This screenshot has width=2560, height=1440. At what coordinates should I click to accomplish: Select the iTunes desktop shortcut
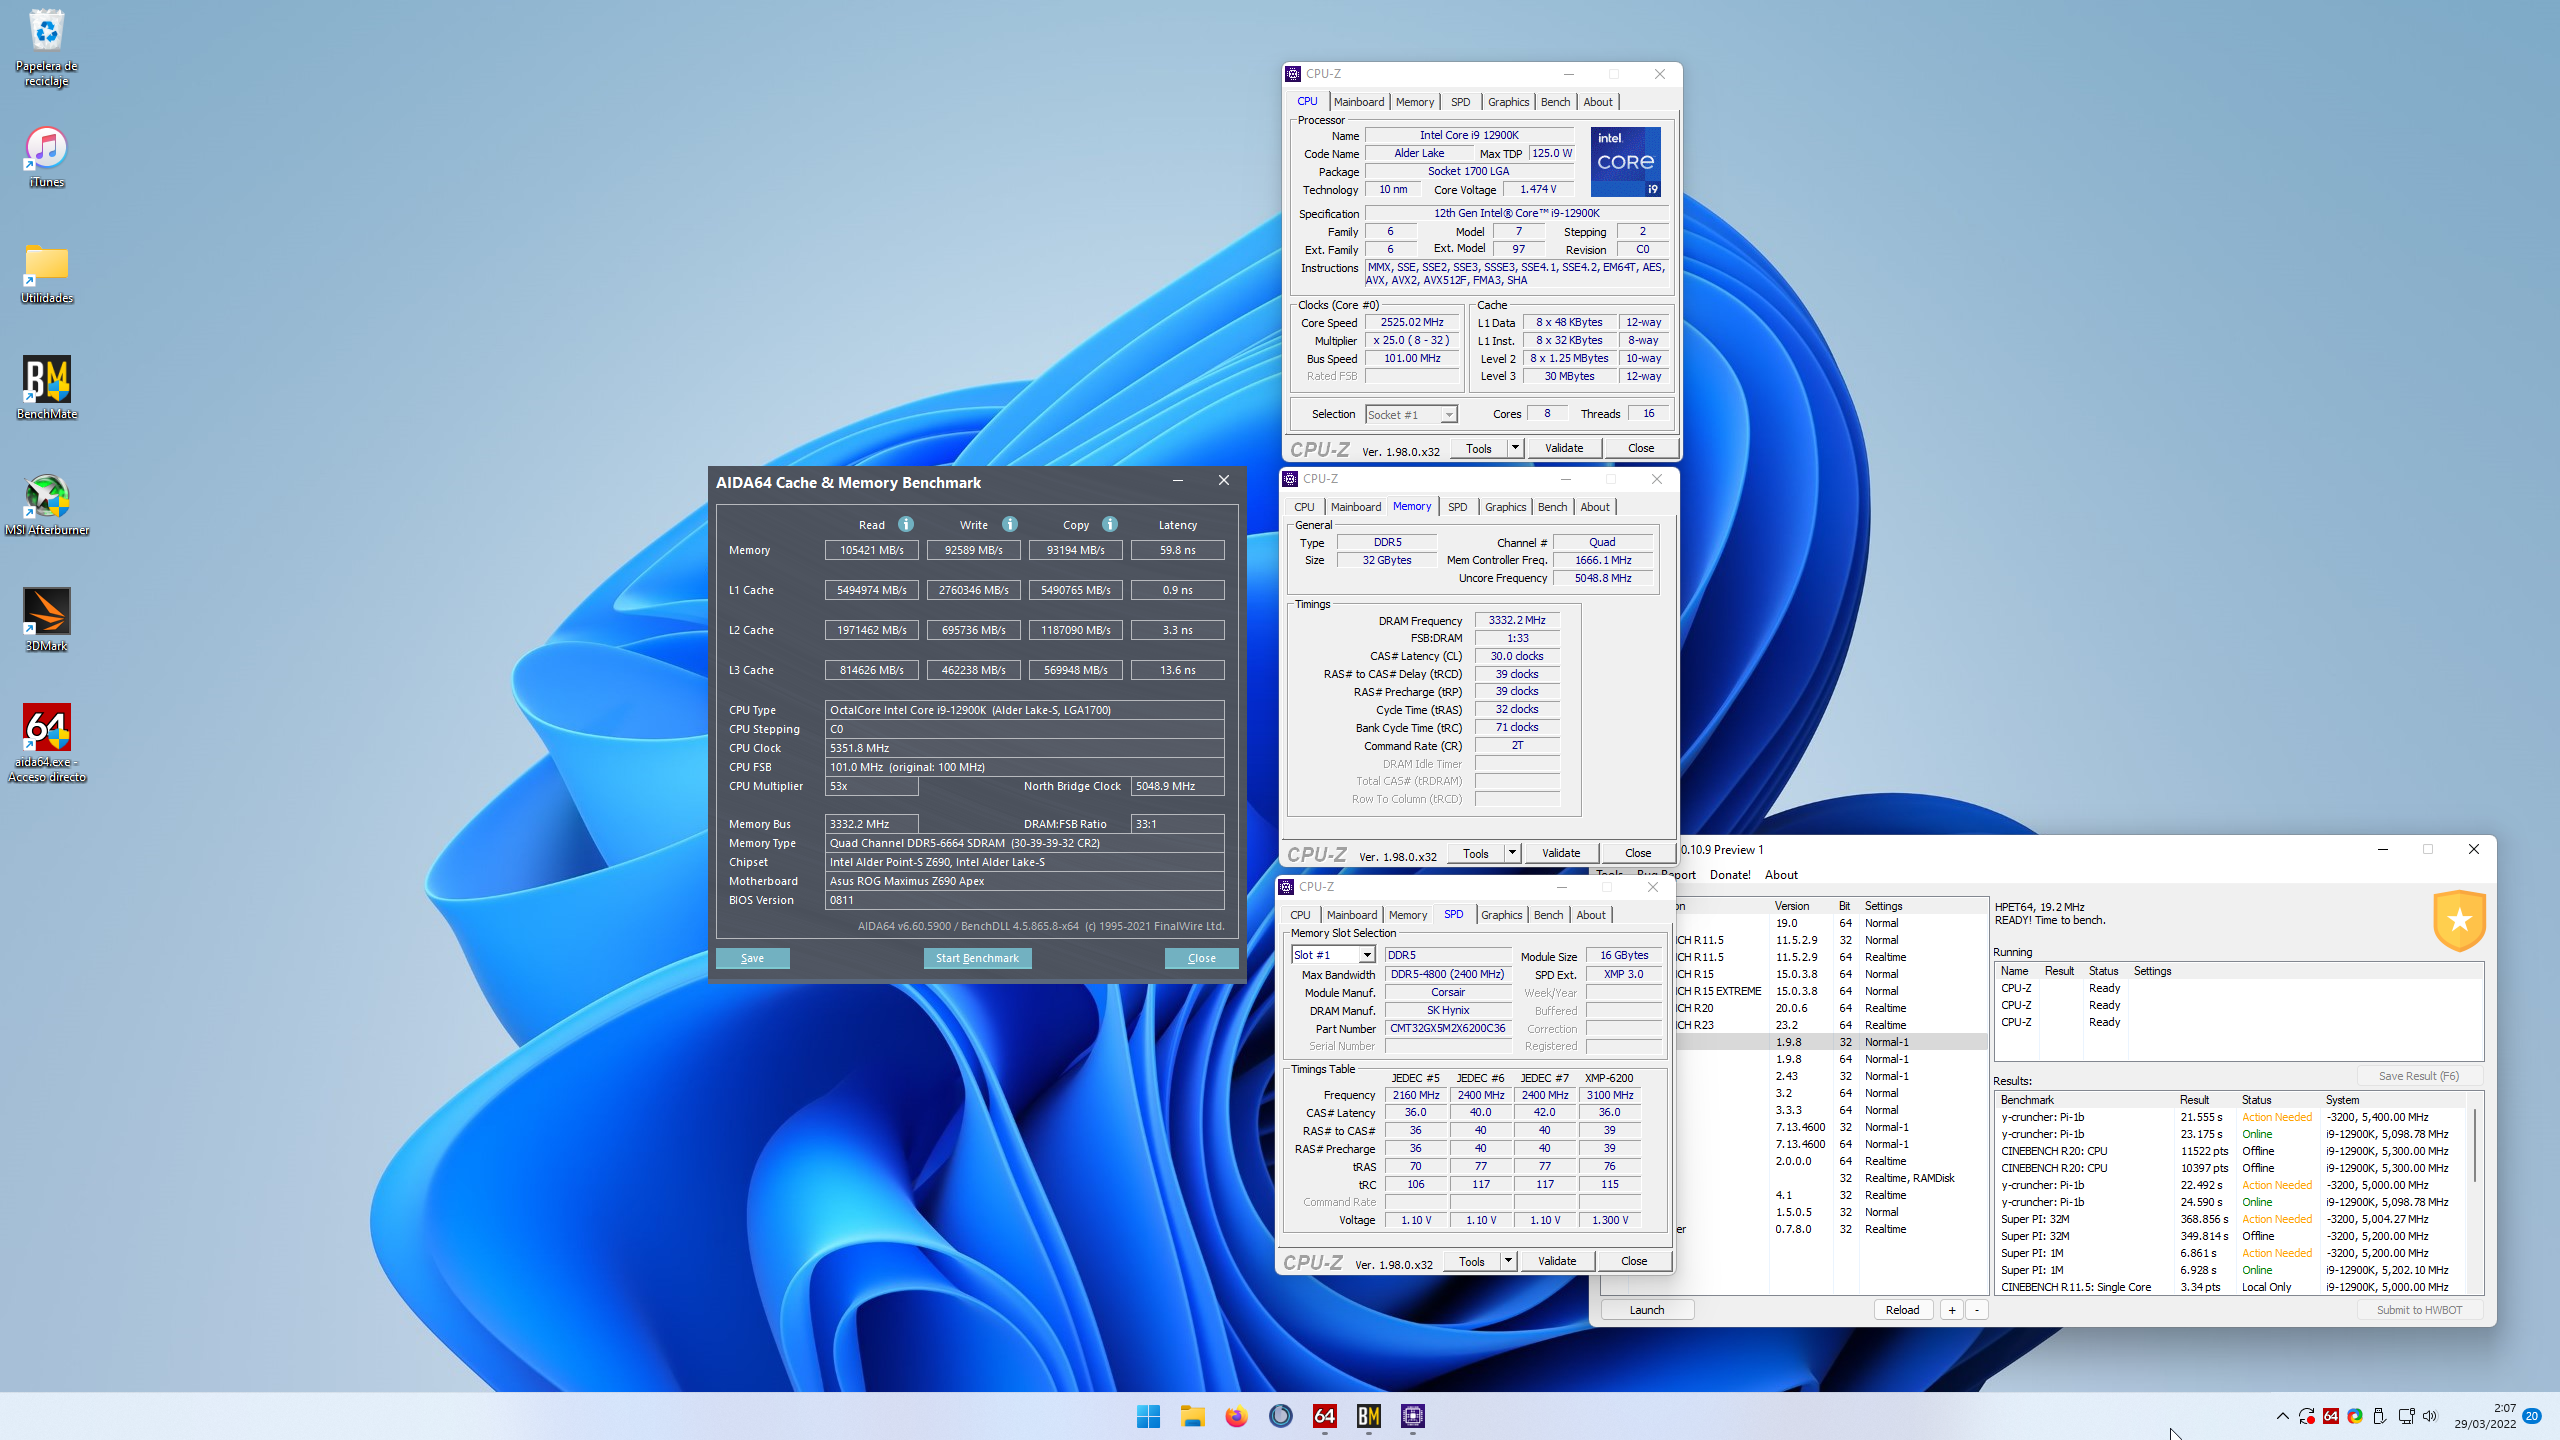point(46,158)
